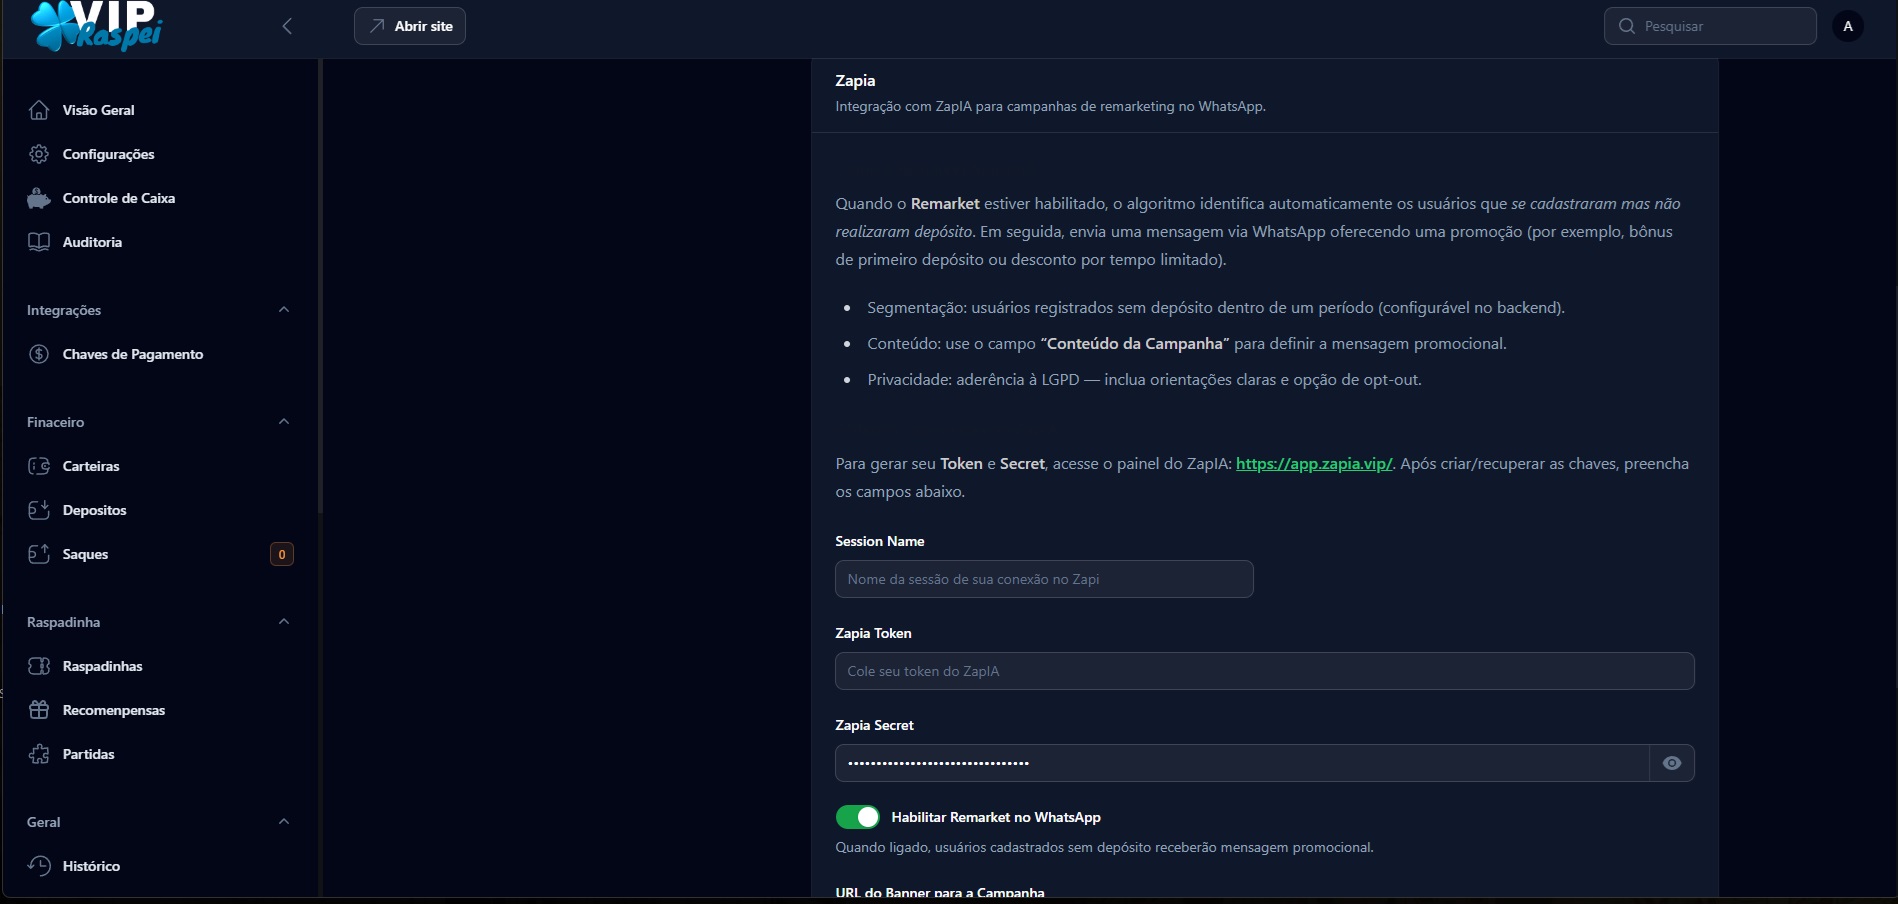Click the Segmentação bullet text
This screenshot has width=1898, height=904.
1216,308
